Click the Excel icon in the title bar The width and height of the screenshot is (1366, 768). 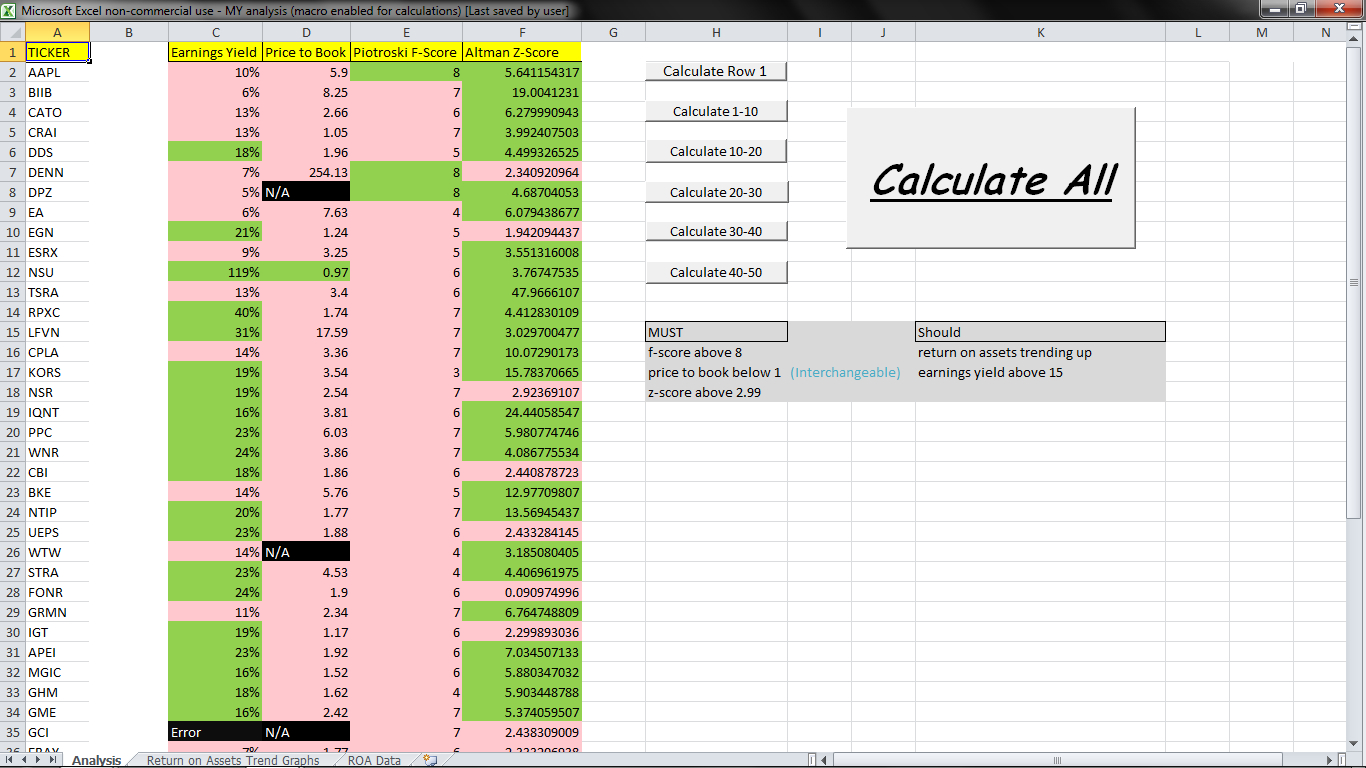click(x=10, y=10)
